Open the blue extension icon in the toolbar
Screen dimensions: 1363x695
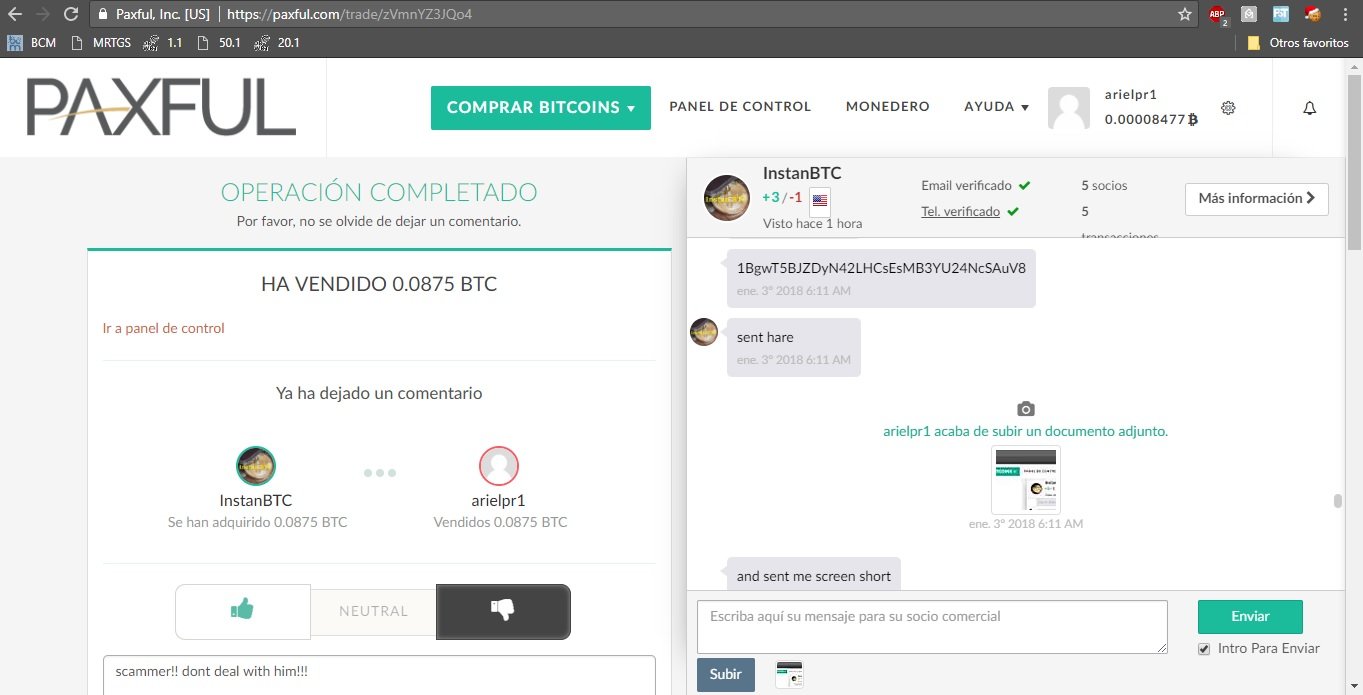pos(1280,15)
